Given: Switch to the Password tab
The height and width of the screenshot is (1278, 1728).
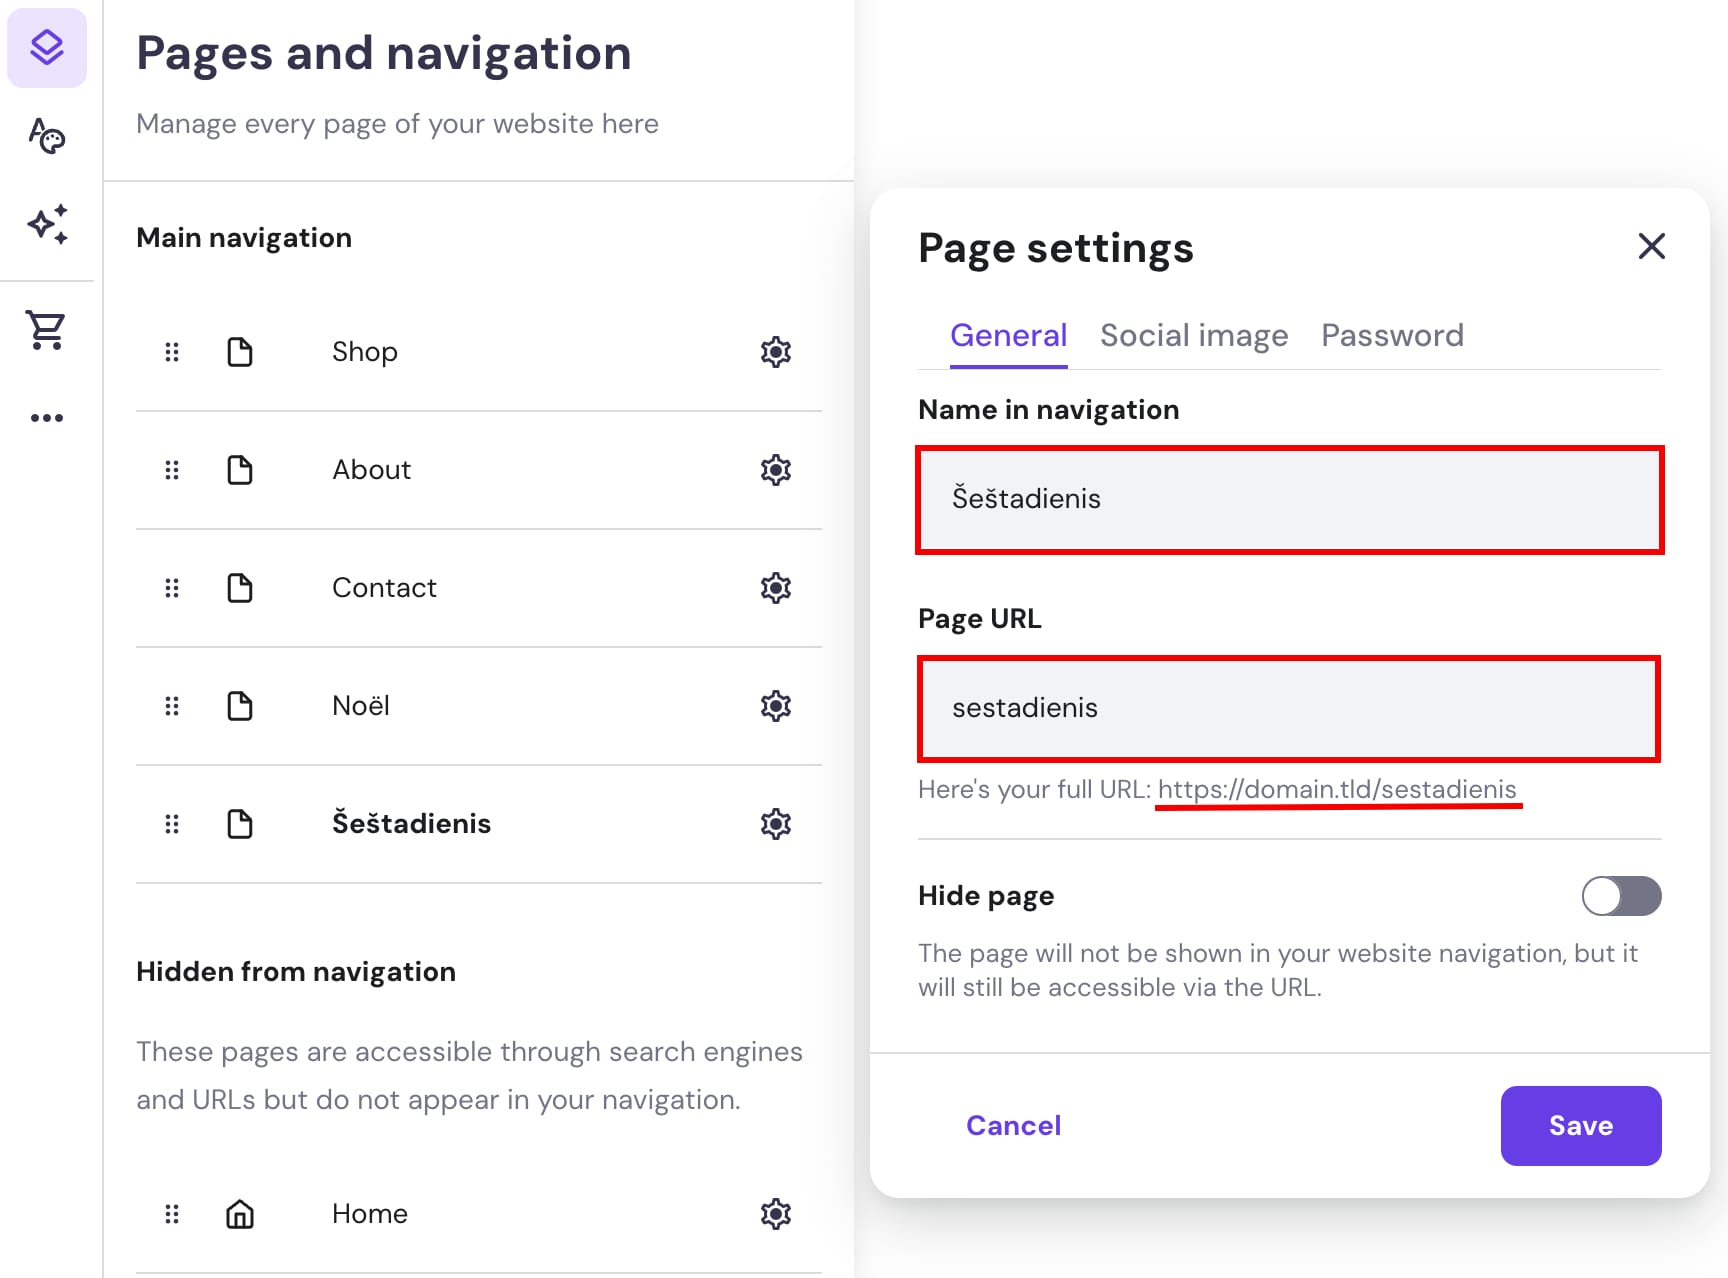Looking at the screenshot, I should click(x=1392, y=335).
